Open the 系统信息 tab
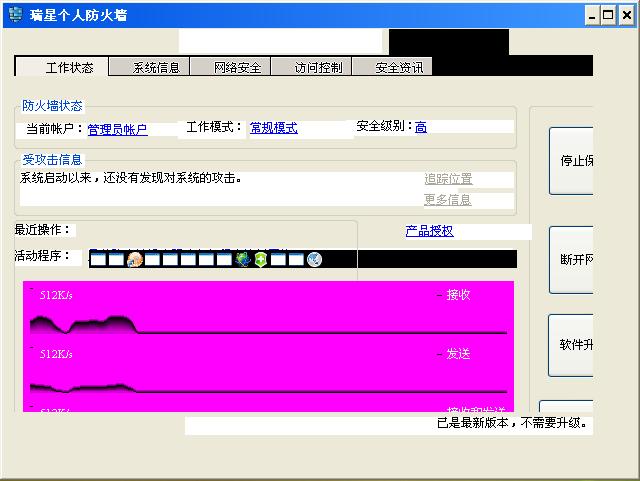The height and width of the screenshot is (481, 640). (149, 67)
